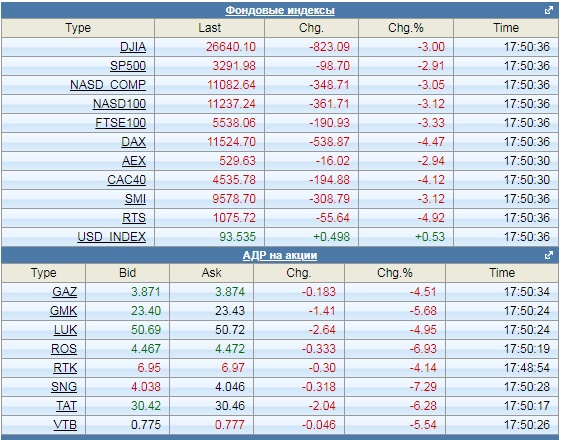
Task: Open the CAC40 index link
Action: coord(127,180)
